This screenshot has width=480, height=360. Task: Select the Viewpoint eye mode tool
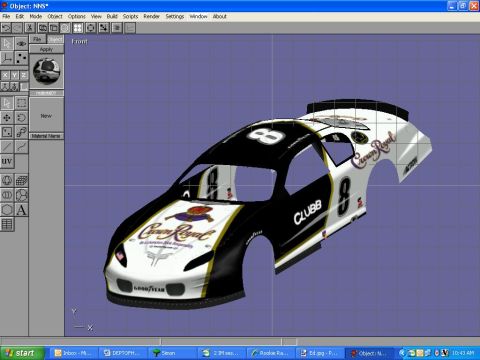click(21, 44)
